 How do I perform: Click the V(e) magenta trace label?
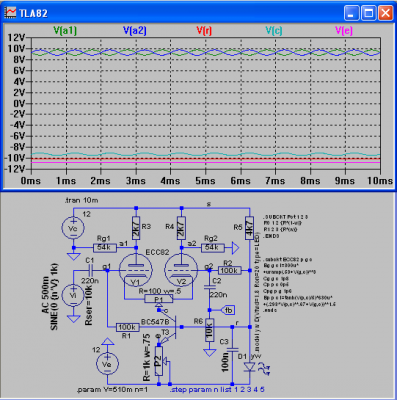(x=344, y=31)
